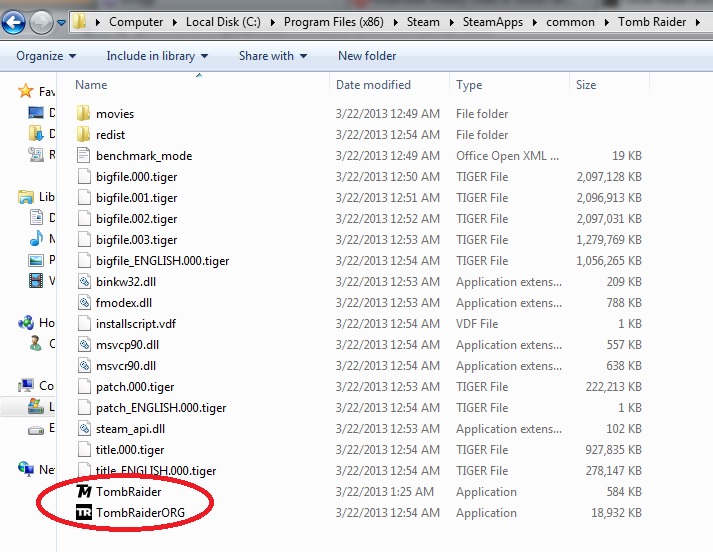This screenshot has height=552, width=713.
Task: Go to Program Files (x86) breadcrumb
Action: point(338,21)
